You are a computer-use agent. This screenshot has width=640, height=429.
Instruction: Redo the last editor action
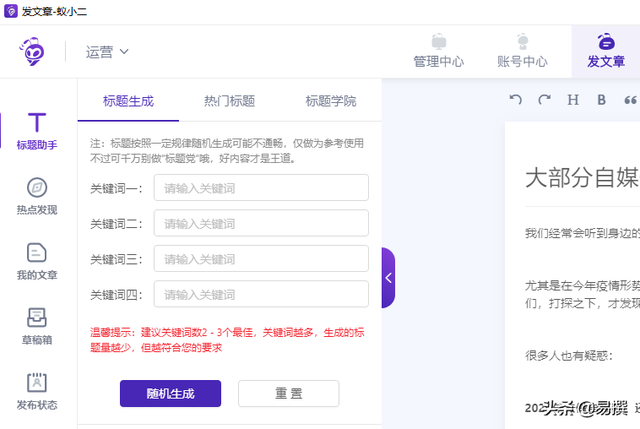(544, 100)
